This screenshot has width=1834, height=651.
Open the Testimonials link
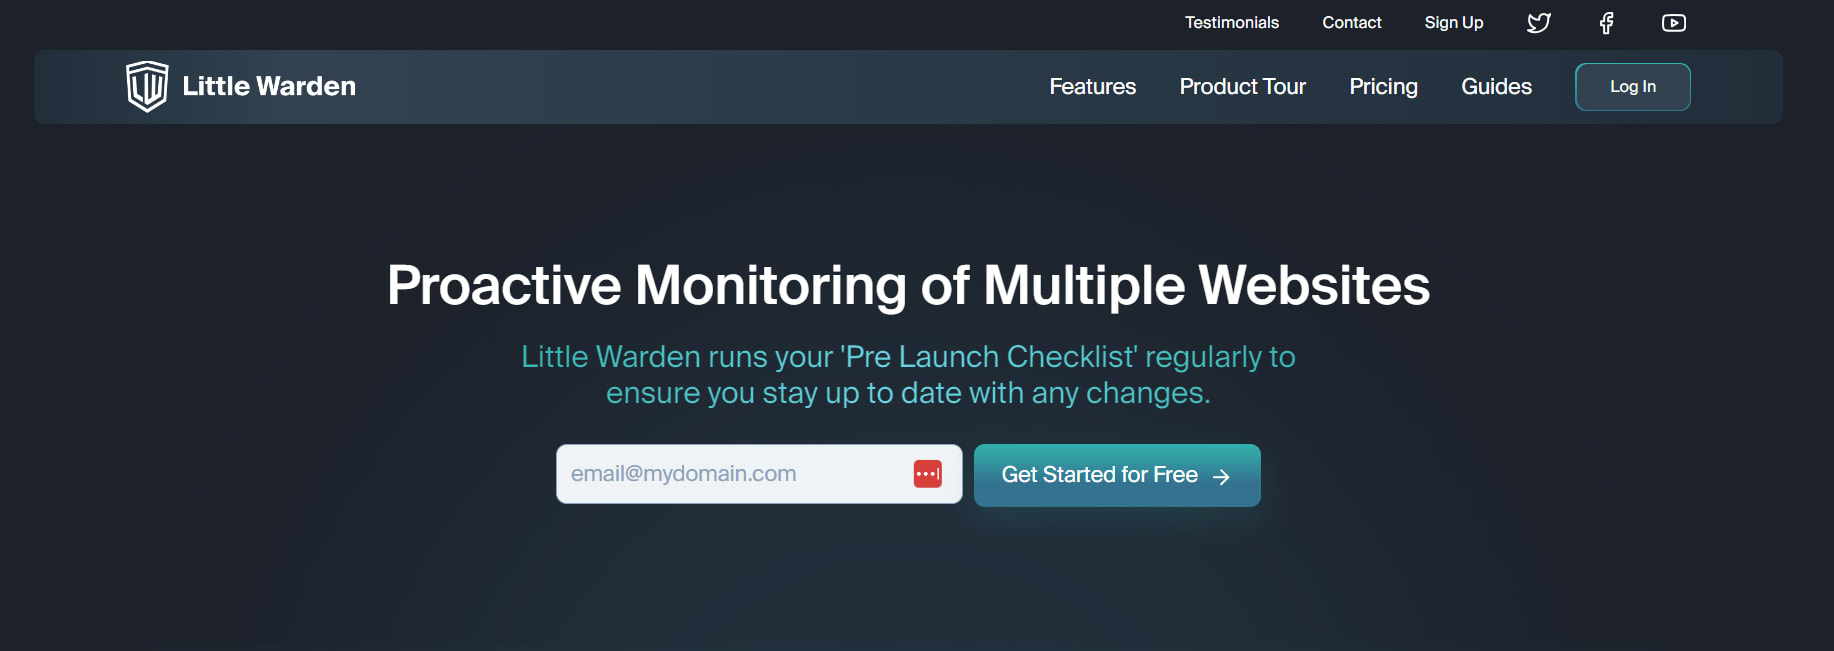pyautogui.click(x=1232, y=23)
